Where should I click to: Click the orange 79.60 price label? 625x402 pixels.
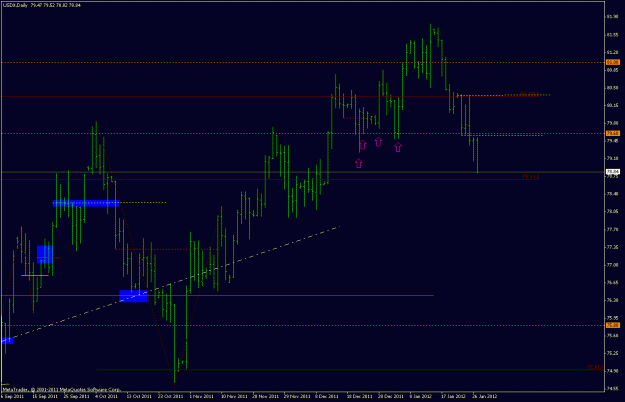pyautogui.click(x=613, y=133)
